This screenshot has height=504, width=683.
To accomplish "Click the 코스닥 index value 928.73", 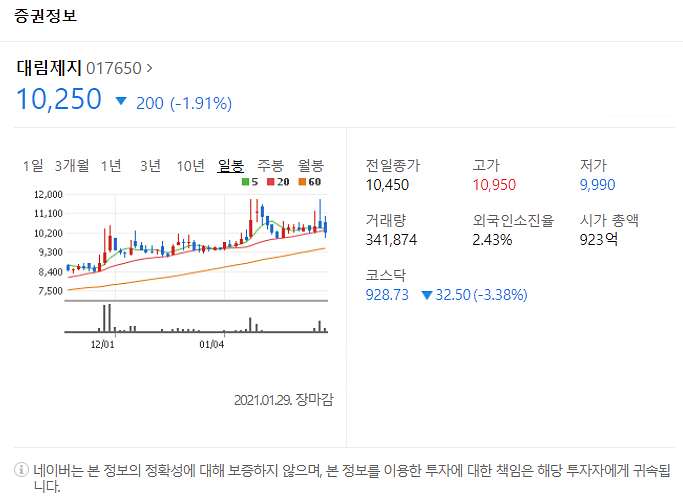I will pos(387,295).
